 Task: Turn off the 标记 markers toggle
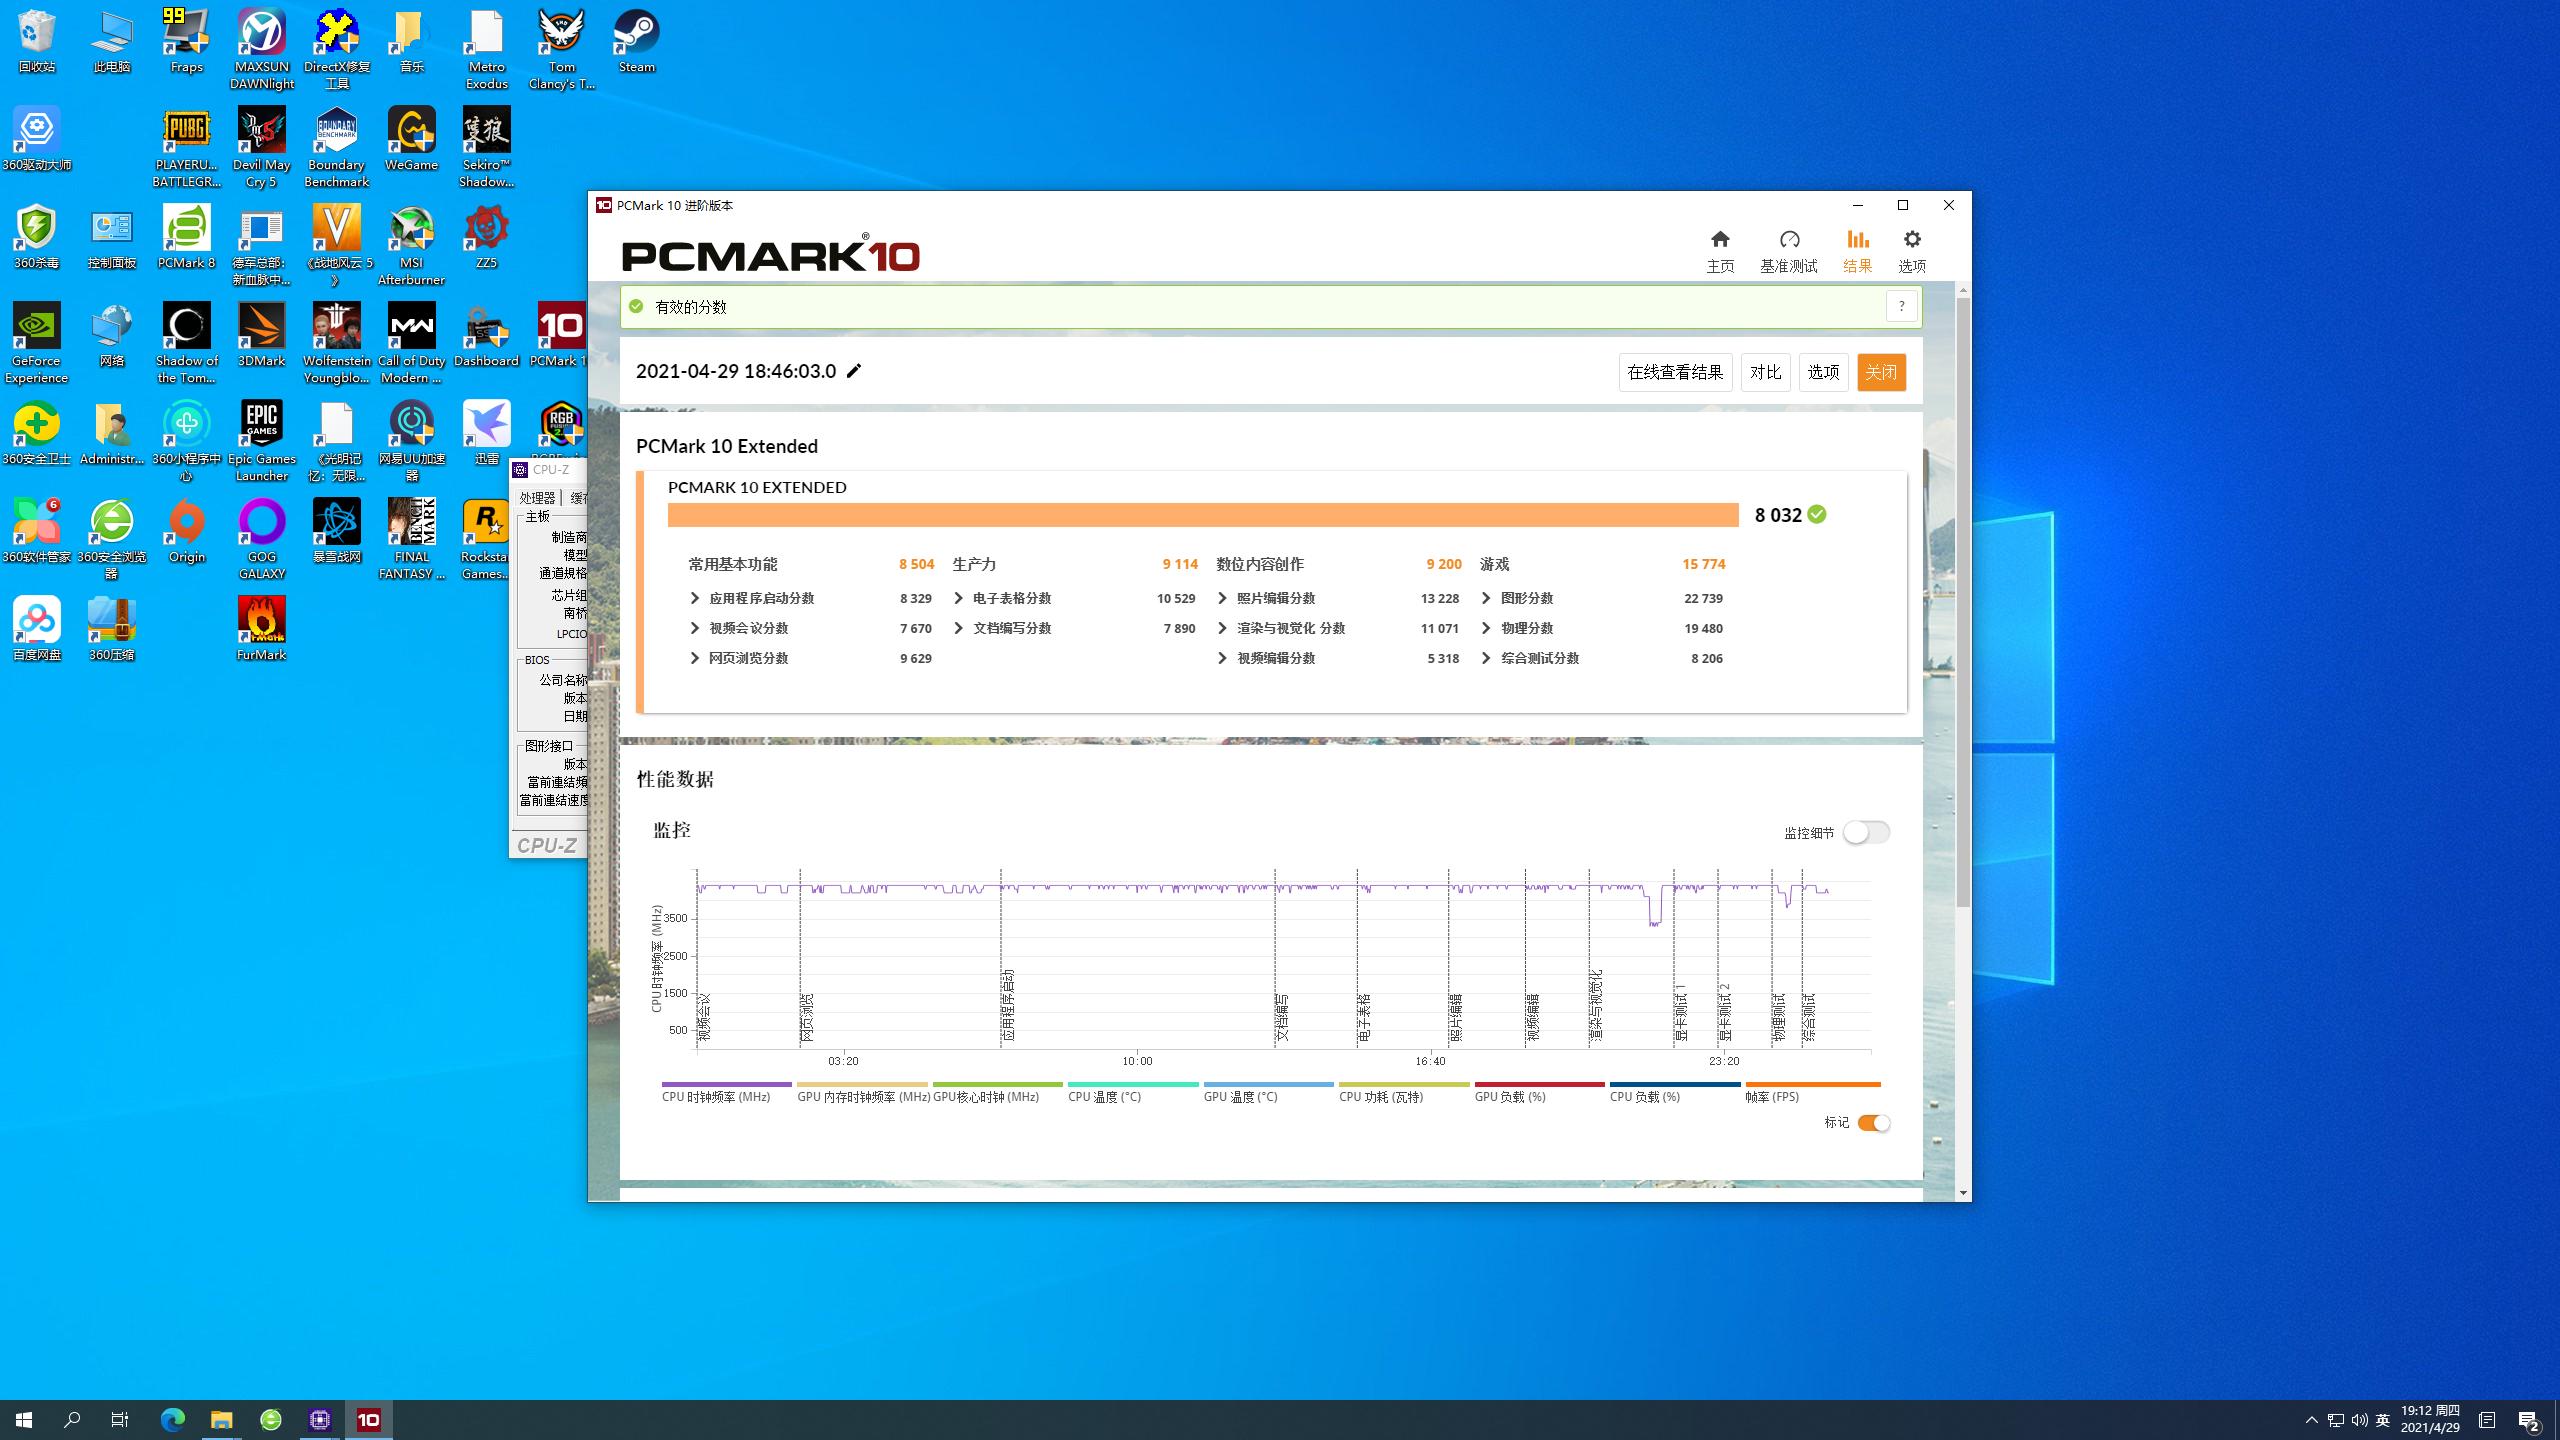point(1873,1123)
